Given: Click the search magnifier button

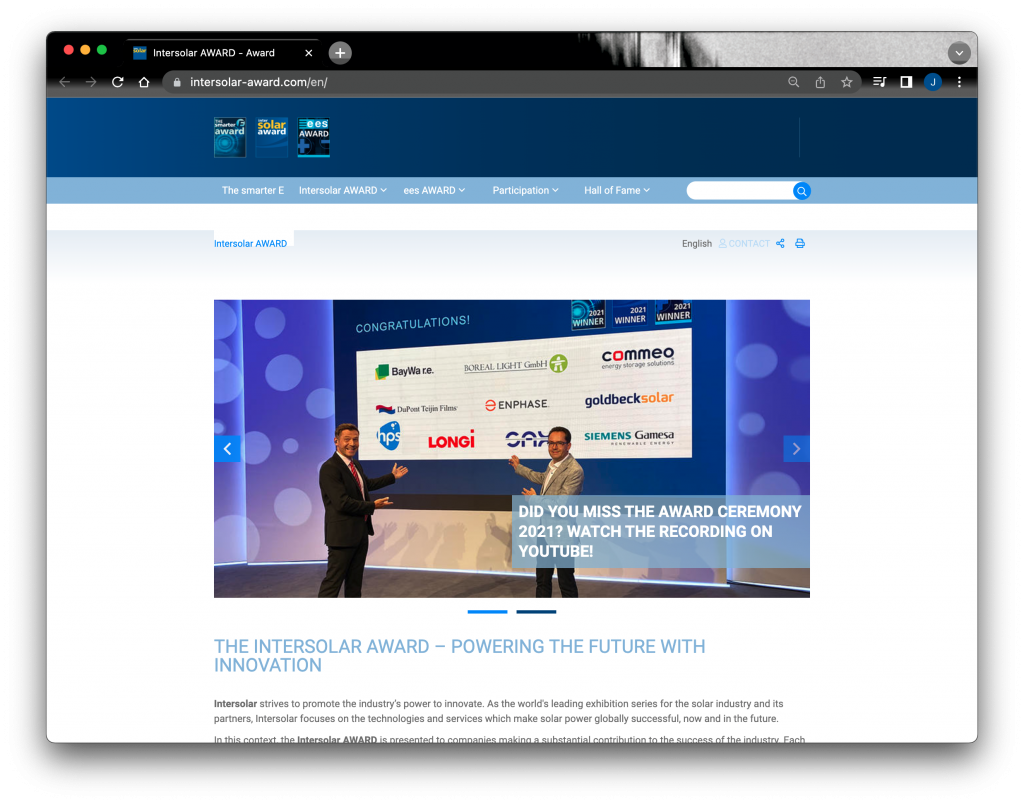Looking at the screenshot, I should (x=801, y=190).
